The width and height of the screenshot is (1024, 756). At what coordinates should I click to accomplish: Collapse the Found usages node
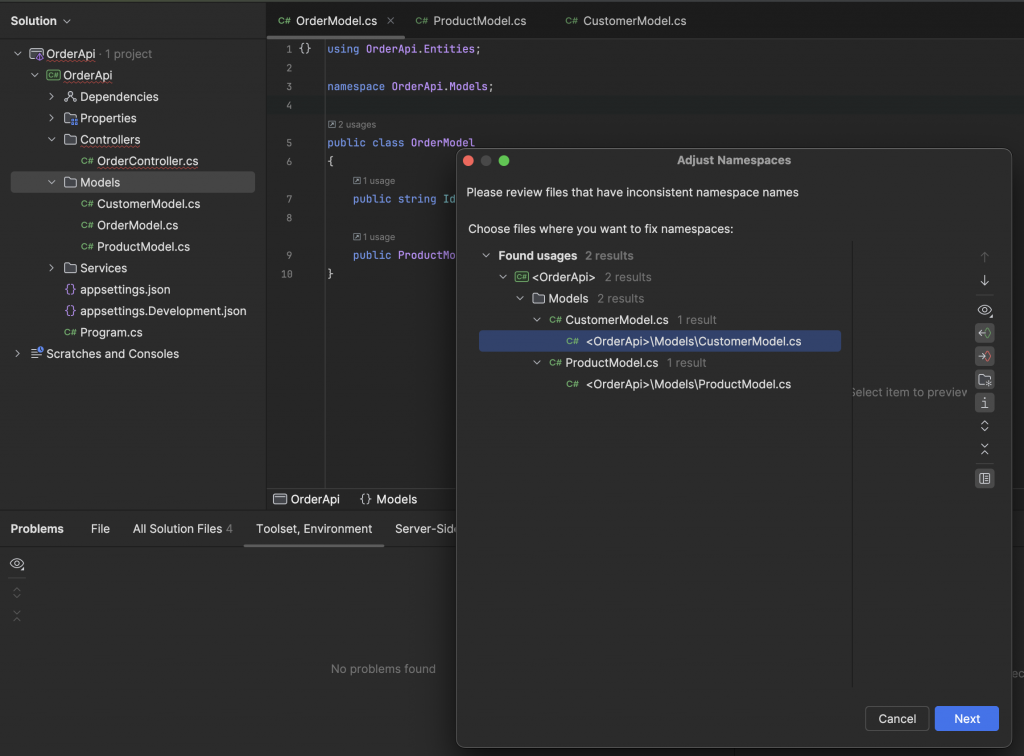tap(487, 256)
